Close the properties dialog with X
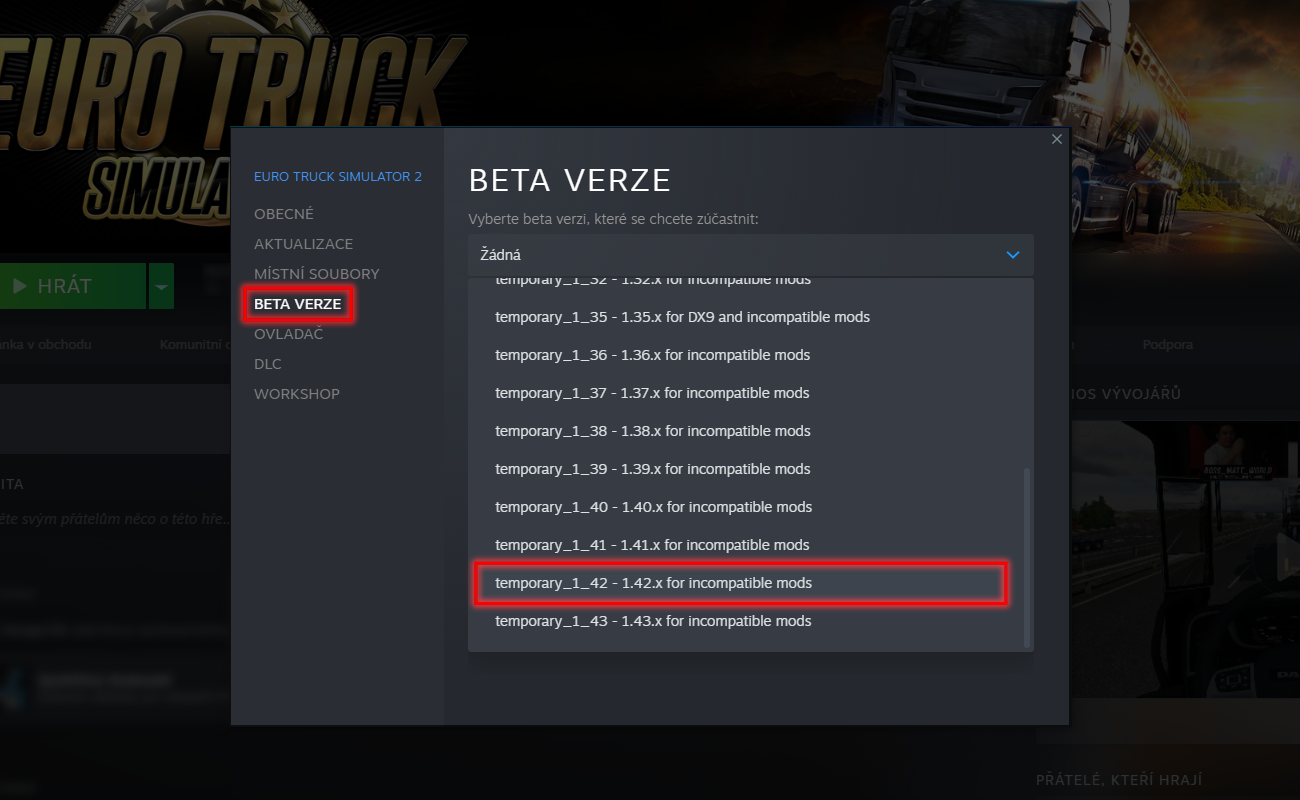 [x=1056, y=140]
